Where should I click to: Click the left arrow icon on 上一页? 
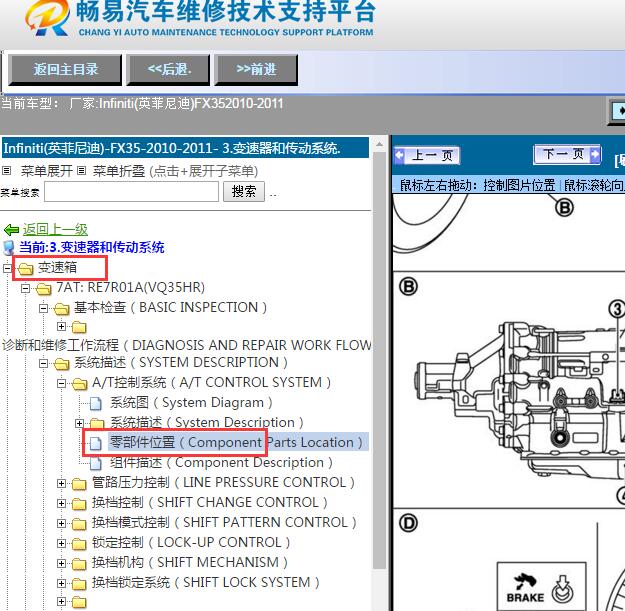(399, 155)
